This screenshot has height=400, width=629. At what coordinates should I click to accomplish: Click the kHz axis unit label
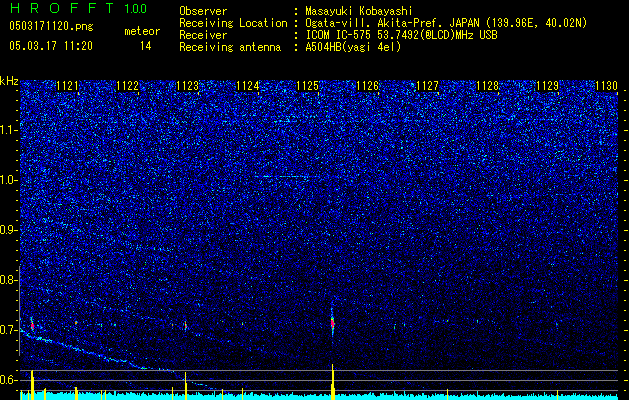point(9,81)
